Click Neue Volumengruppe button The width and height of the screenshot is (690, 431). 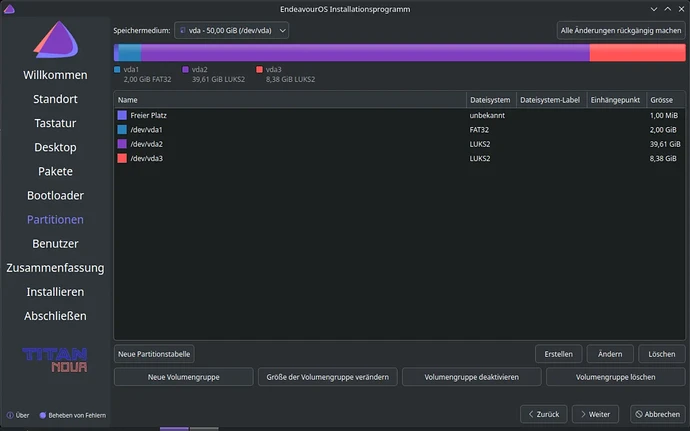pyautogui.click(x=184, y=377)
